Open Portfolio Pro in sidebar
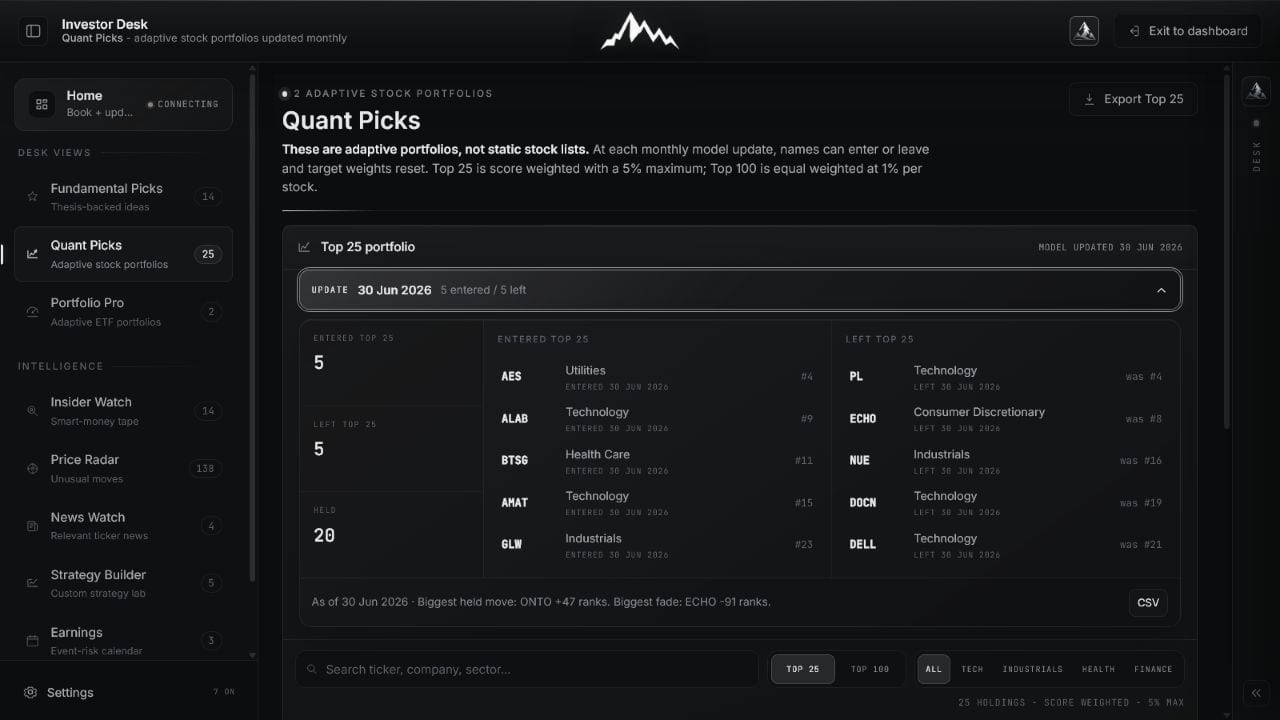This screenshot has height=720, width=1280. (123, 311)
